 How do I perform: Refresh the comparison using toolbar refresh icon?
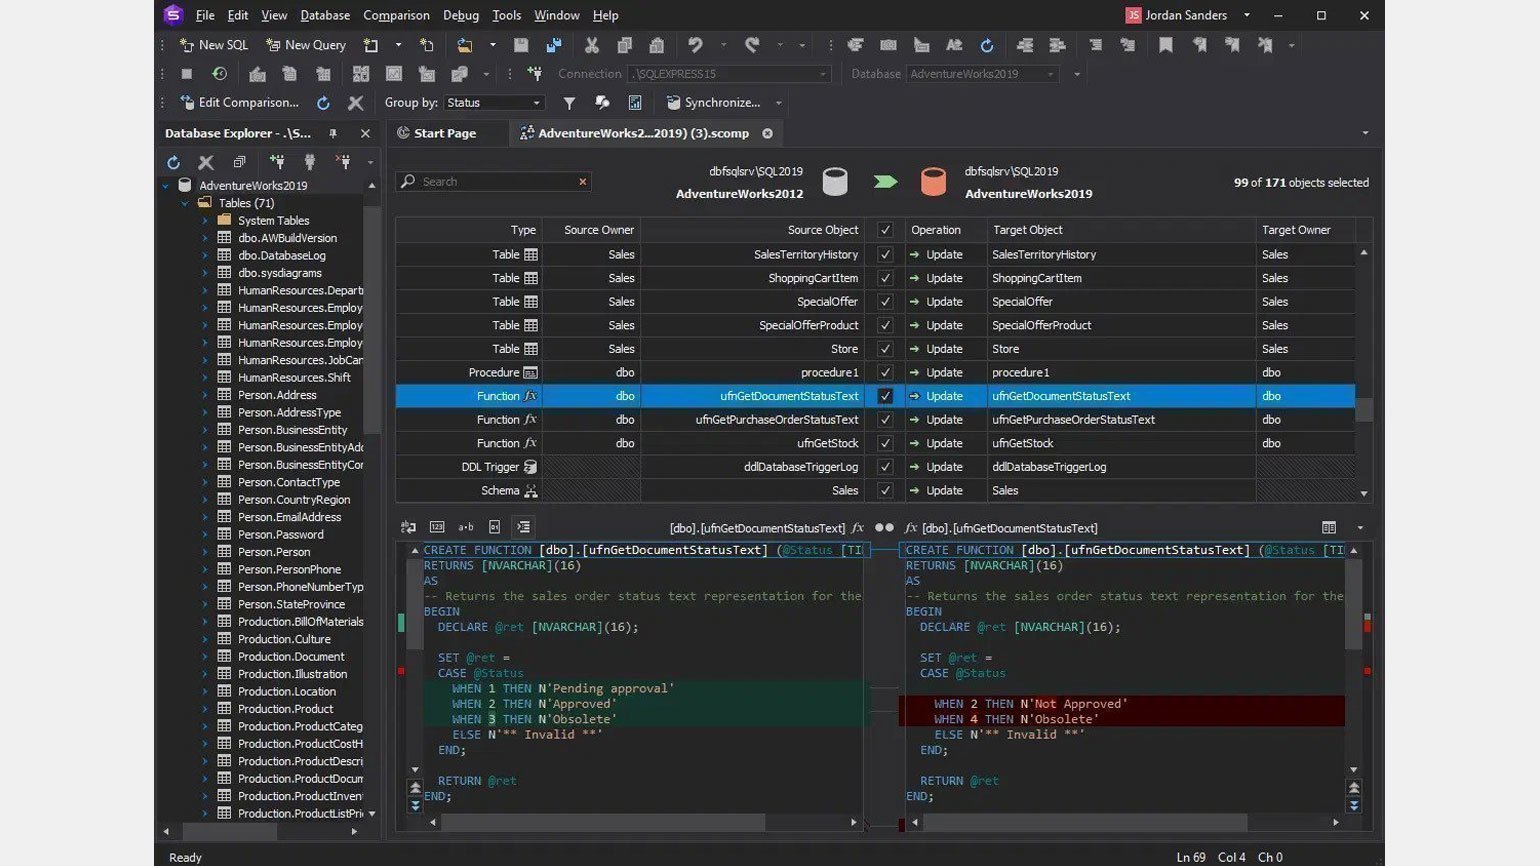pos(323,103)
